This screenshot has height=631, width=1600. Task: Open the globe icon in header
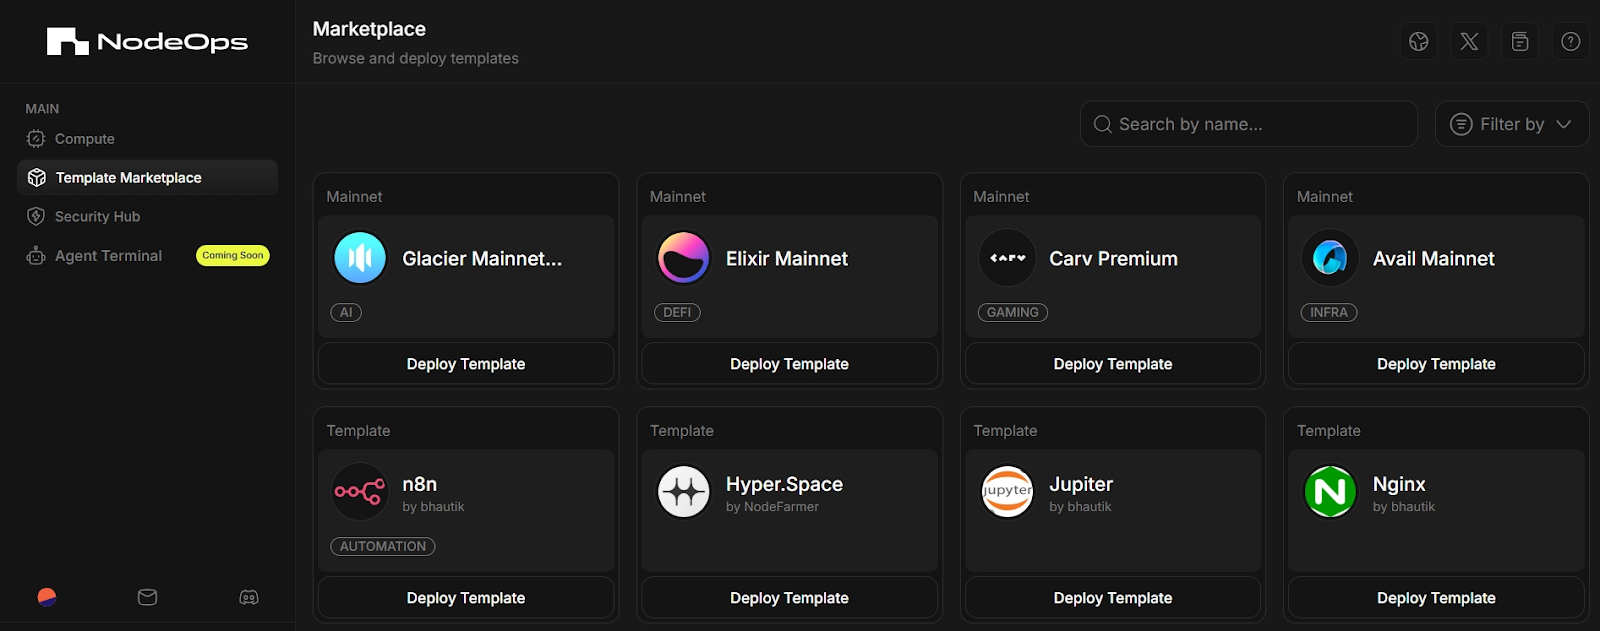tap(1418, 41)
